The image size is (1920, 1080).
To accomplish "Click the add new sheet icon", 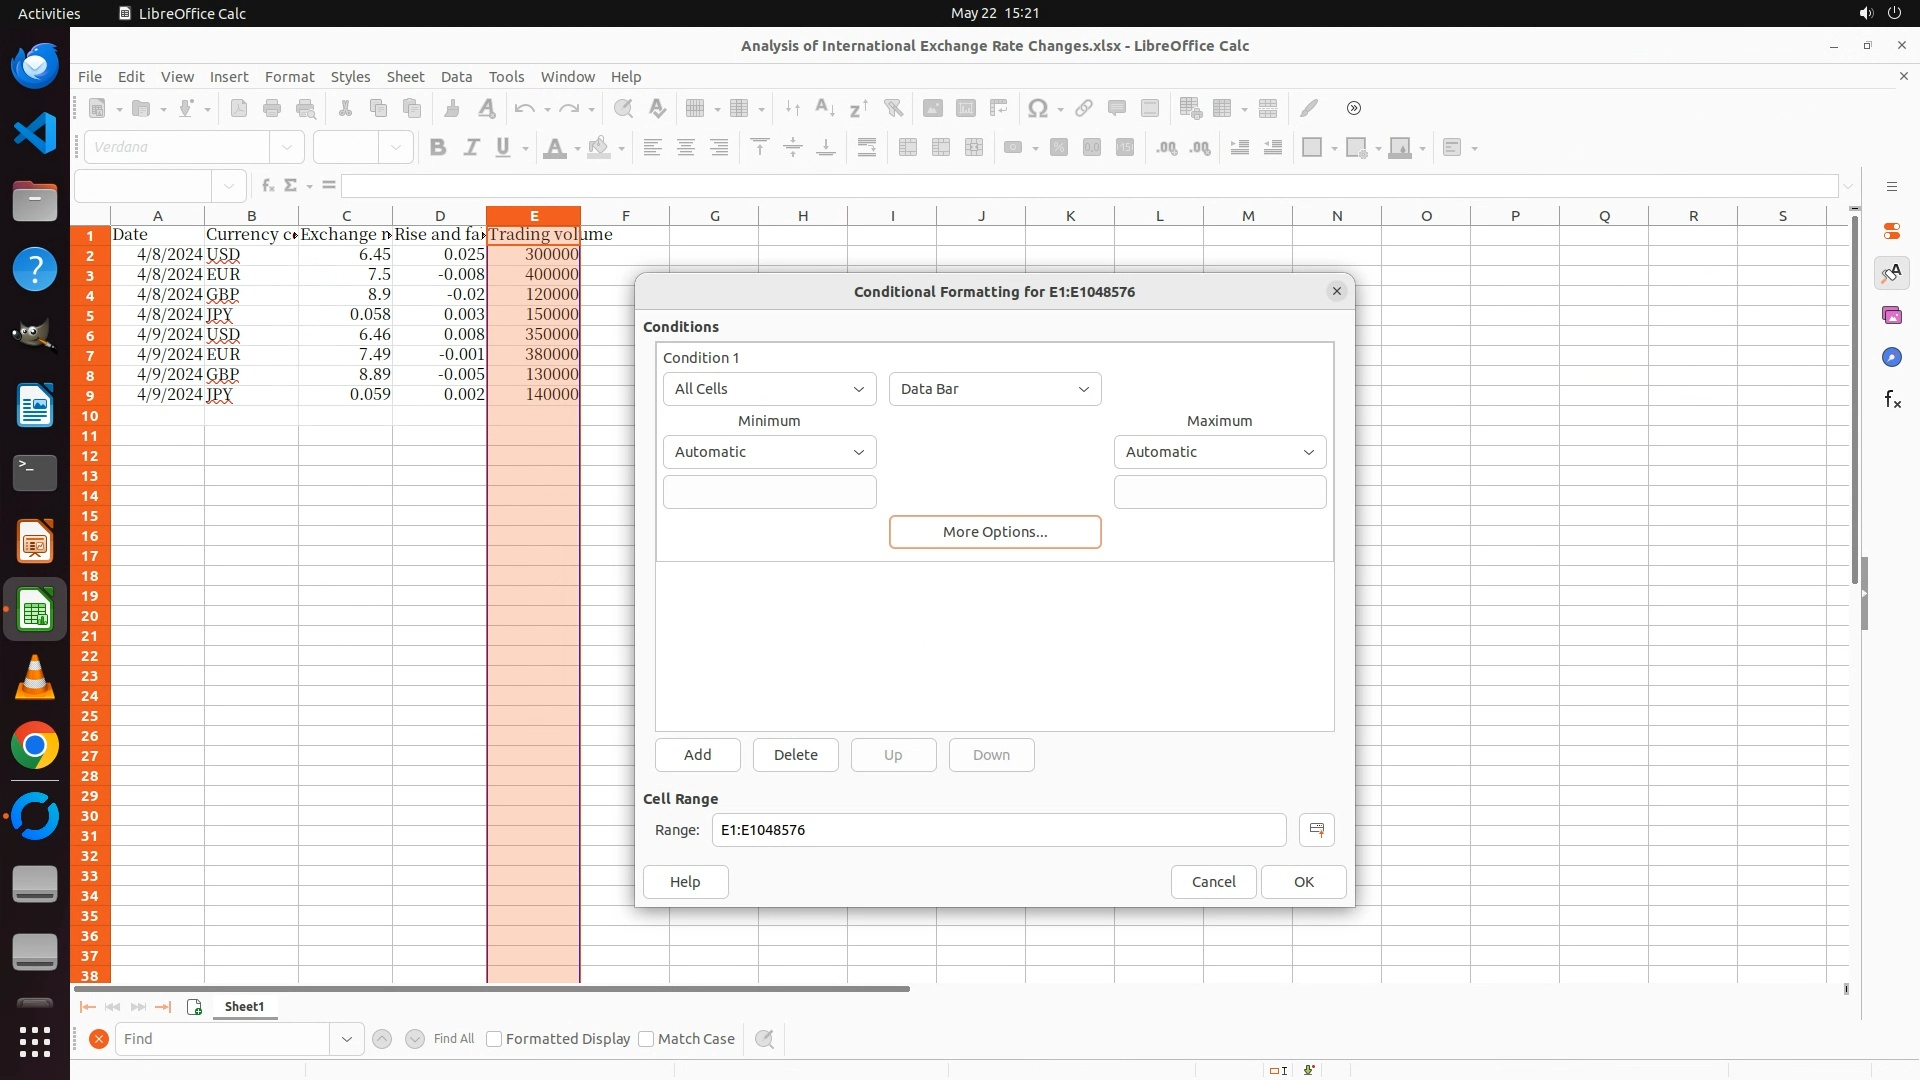I will pyautogui.click(x=194, y=1007).
